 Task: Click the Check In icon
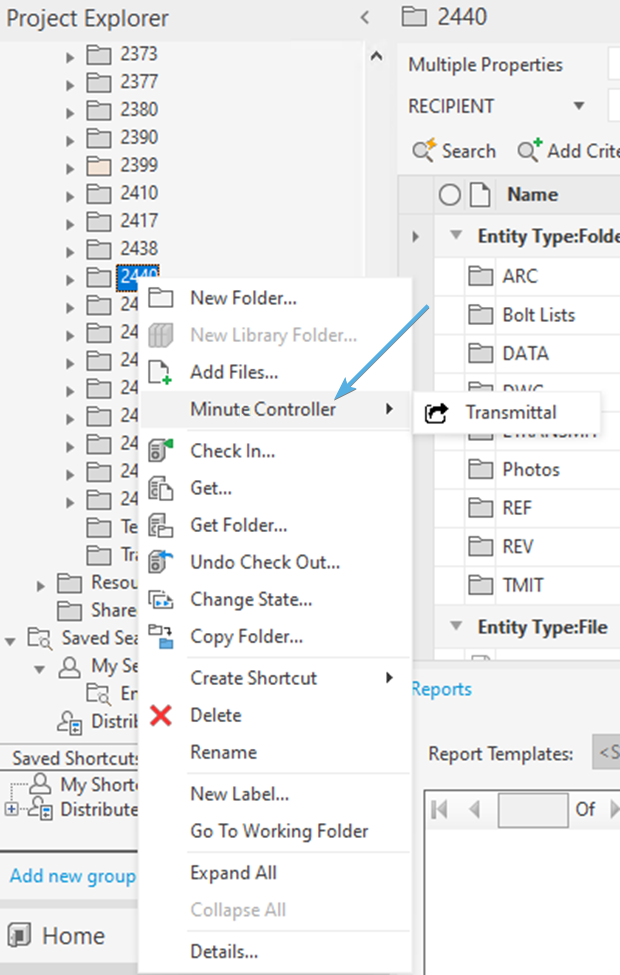tap(161, 451)
